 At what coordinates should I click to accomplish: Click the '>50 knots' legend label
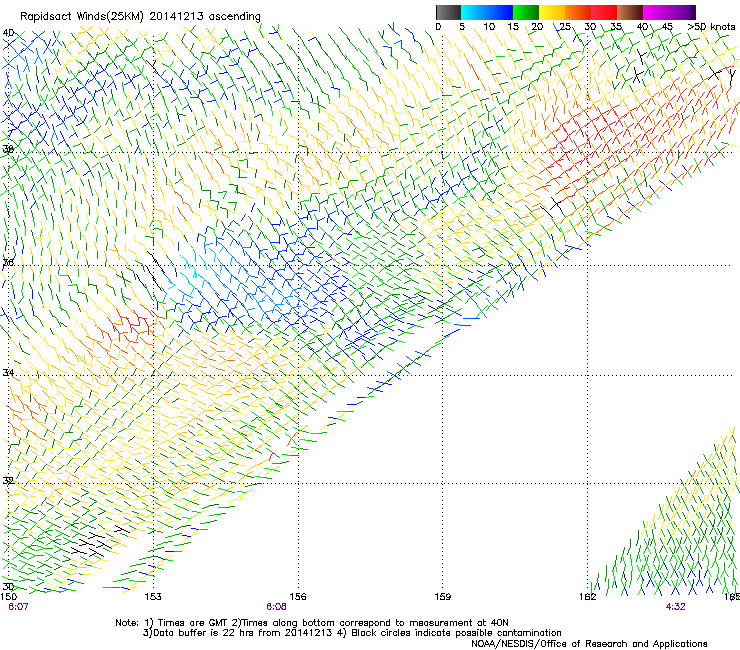pos(711,27)
